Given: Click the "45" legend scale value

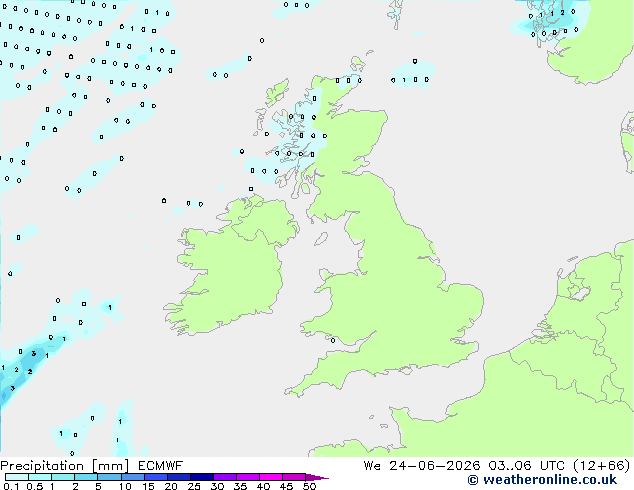Looking at the screenshot, I should coord(286,486).
